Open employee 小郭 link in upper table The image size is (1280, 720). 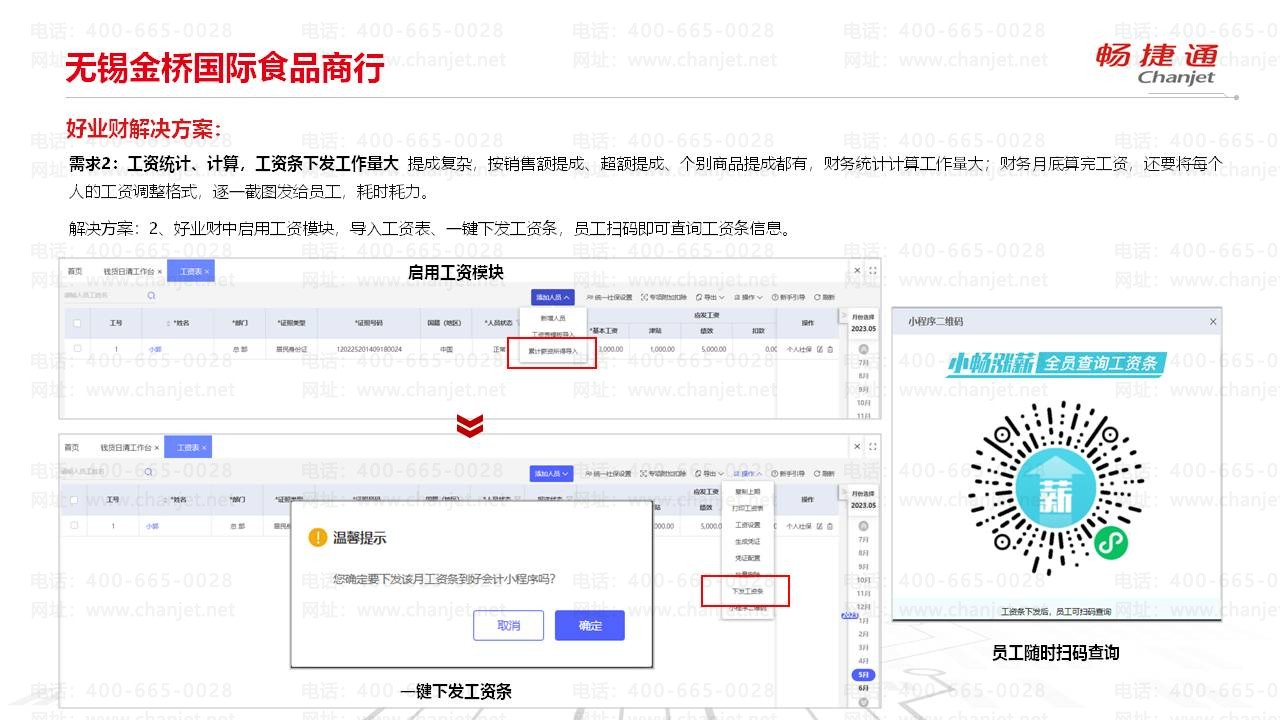point(154,349)
